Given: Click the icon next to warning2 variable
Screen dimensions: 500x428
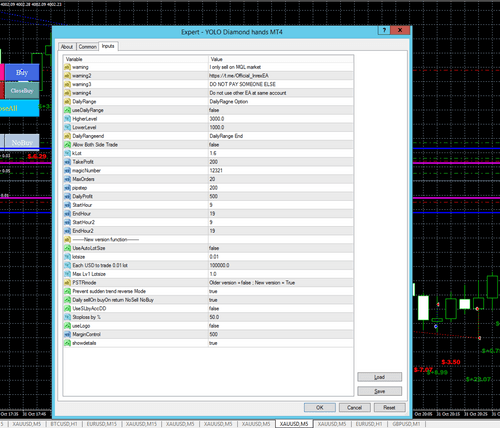Looking at the screenshot, I should click(68, 76).
